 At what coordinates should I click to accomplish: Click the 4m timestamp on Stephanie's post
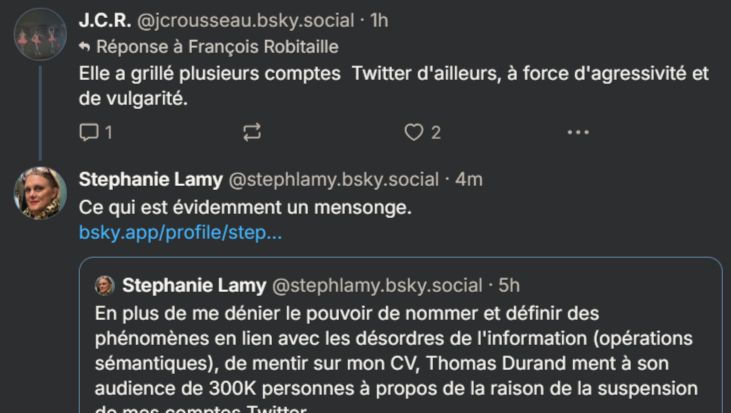tap(469, 180)
